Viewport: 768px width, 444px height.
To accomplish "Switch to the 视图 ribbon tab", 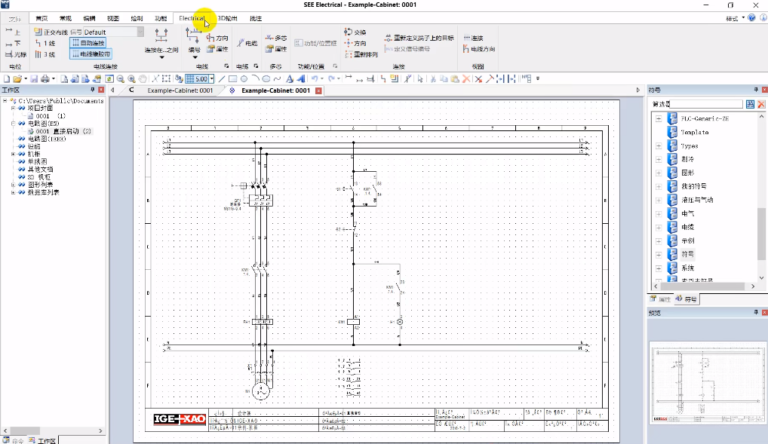I will (x=113, y=18).
